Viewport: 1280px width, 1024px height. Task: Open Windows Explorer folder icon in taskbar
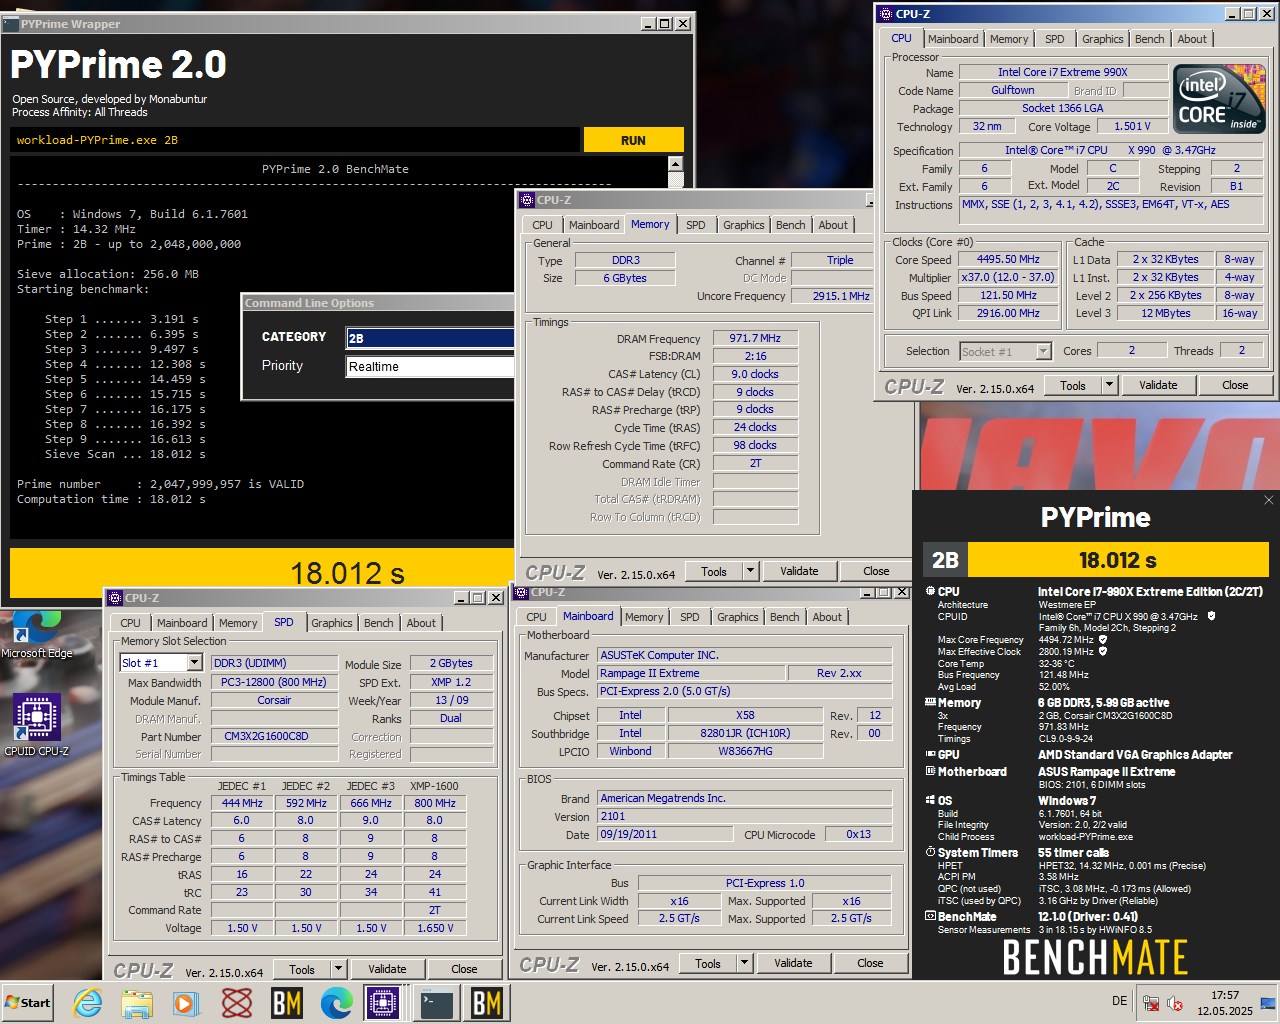137,1003
